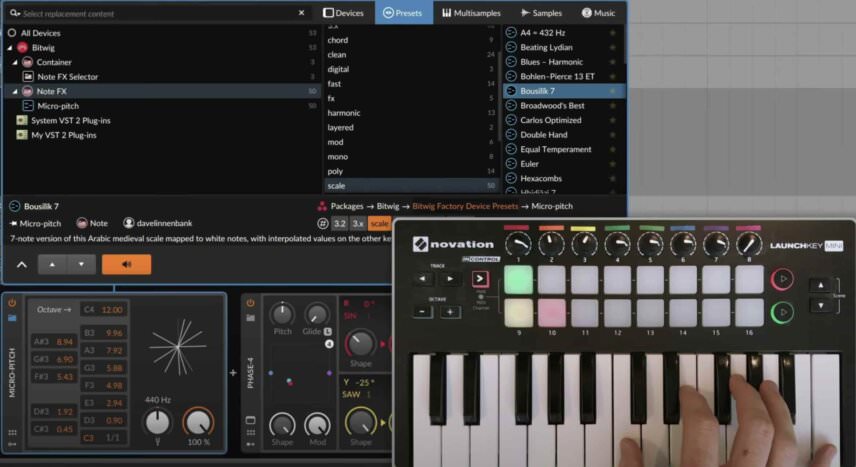Click the tuning fork icon under 440 Hz
The width and height of the screenshot is (856, 467).
click(x=158, y=441)
